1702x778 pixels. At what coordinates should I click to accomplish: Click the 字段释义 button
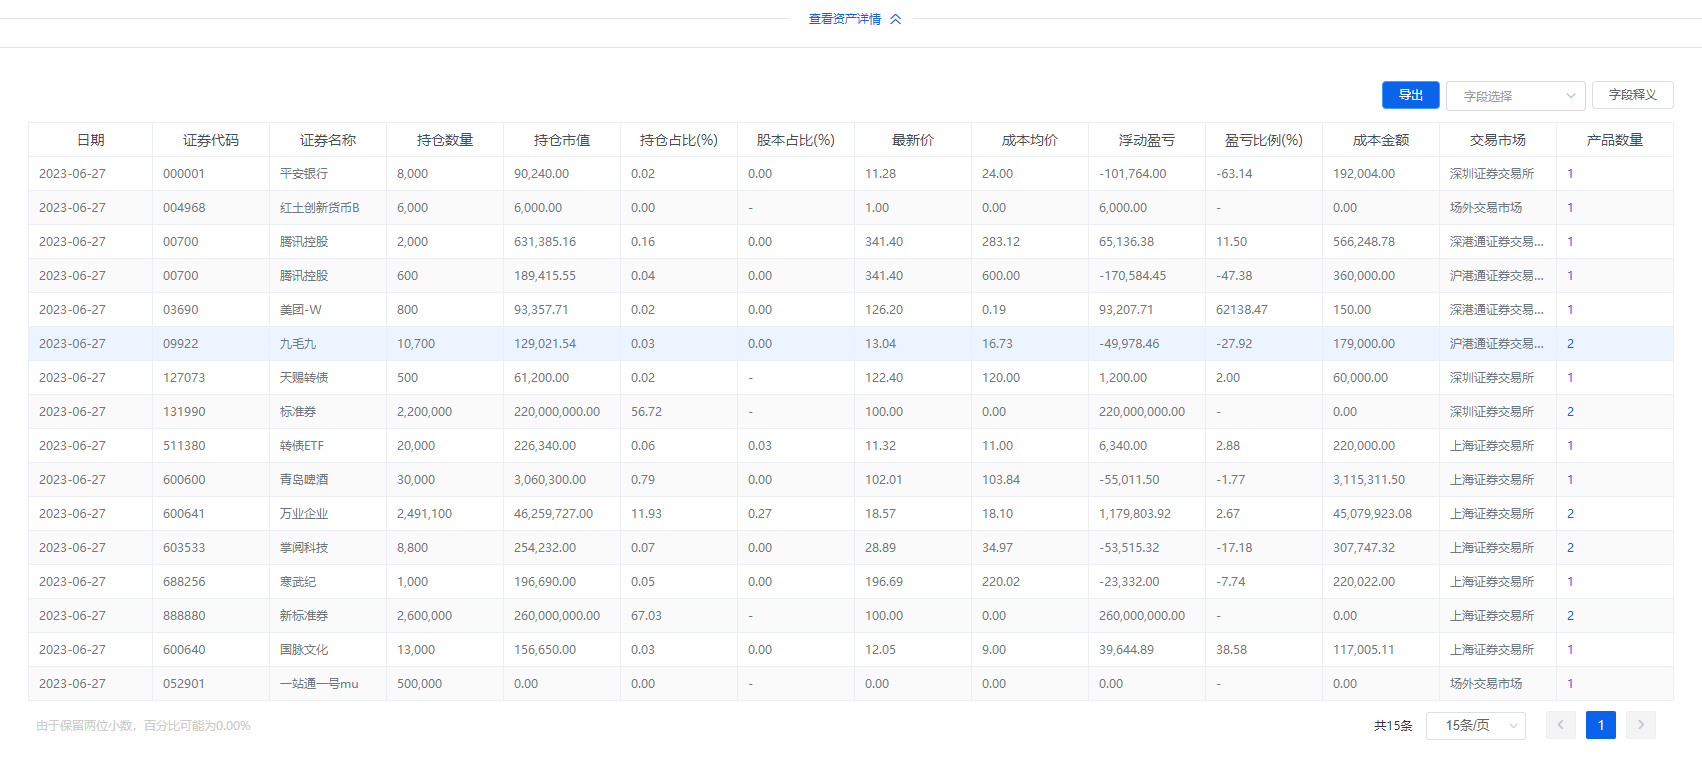(x=1632, y=95)
